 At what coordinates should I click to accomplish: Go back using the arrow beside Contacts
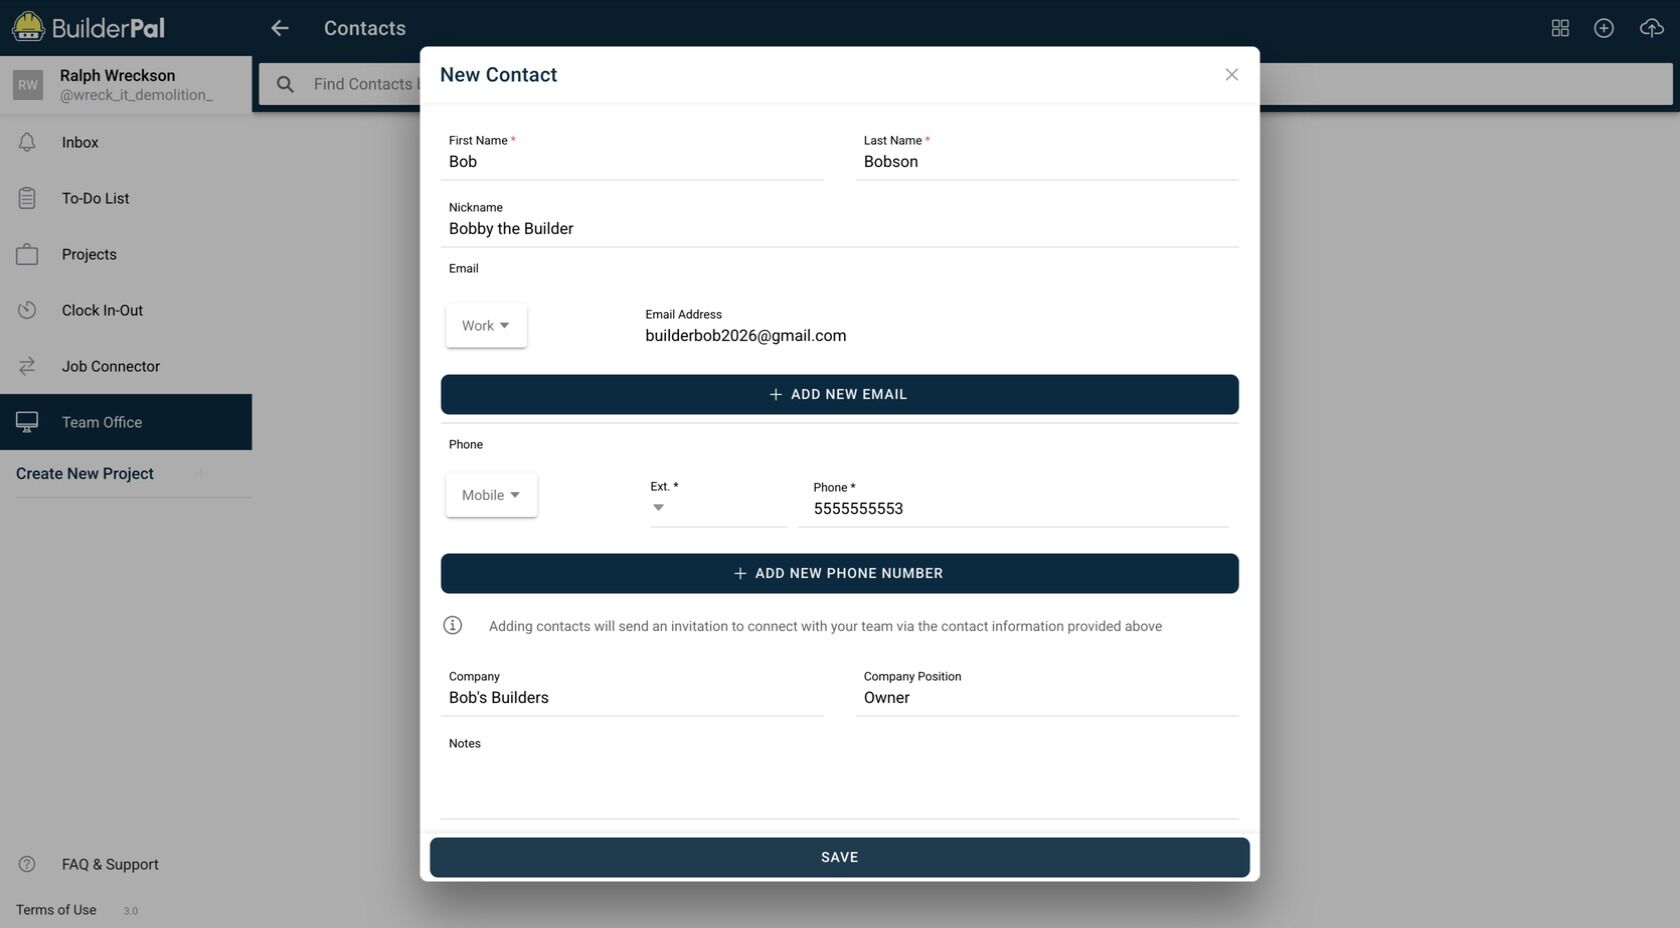click(280, 28)
